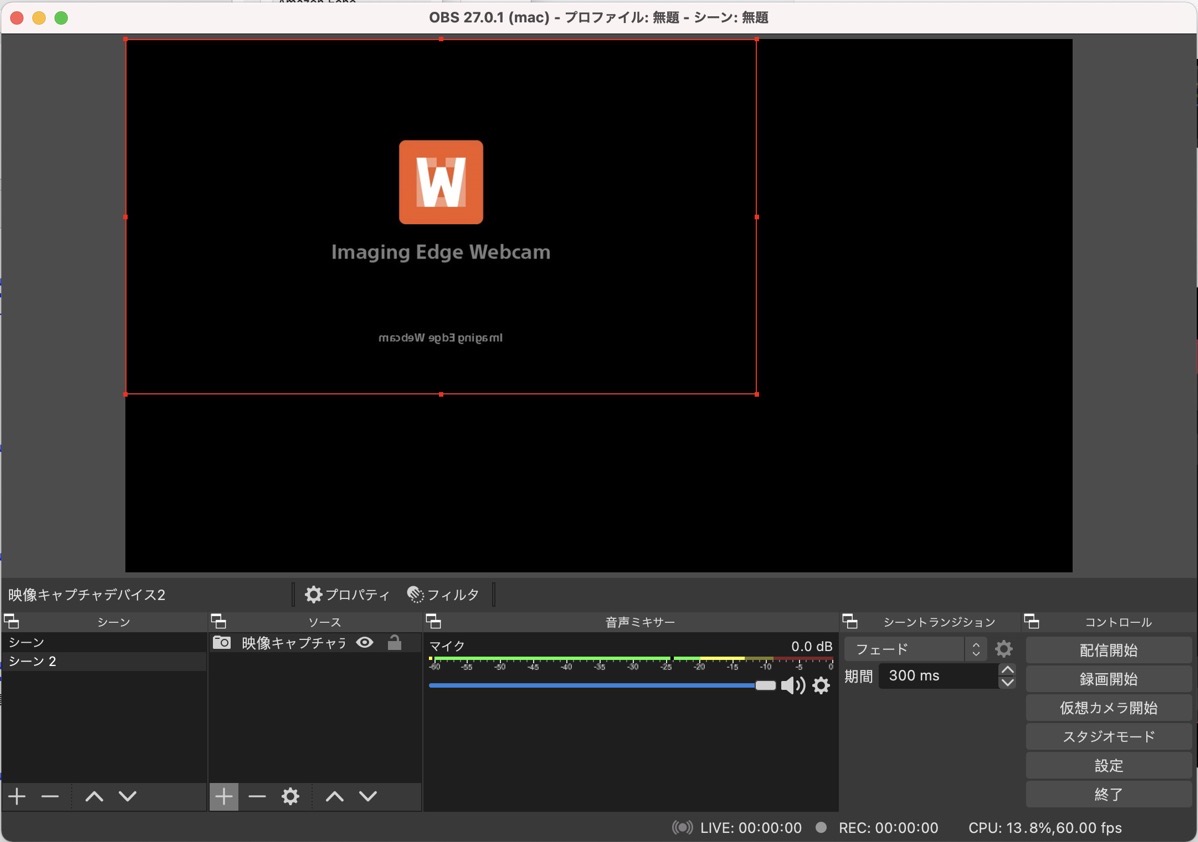Click the LIVE status indicator icon
Screen dimensions: 1198x842
pos(683,827)
